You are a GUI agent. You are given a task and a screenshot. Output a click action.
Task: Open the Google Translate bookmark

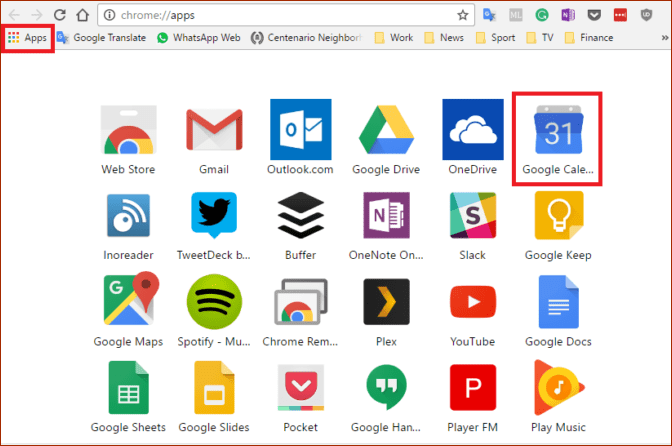point(102,38)
